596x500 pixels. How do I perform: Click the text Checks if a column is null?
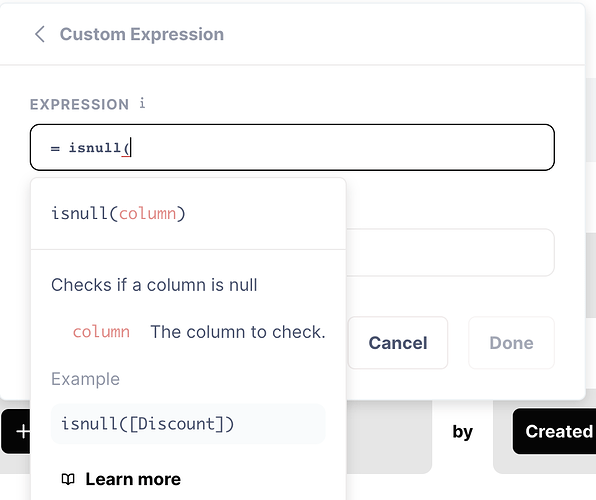point(154,285)
